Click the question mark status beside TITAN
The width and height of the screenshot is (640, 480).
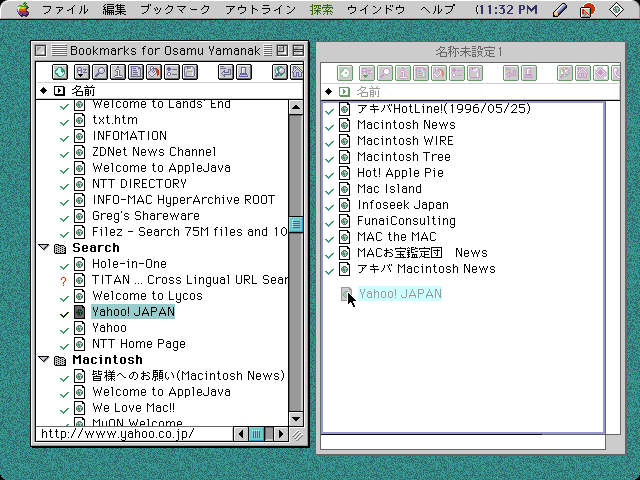pyautogui.click(x=63, y=281)
